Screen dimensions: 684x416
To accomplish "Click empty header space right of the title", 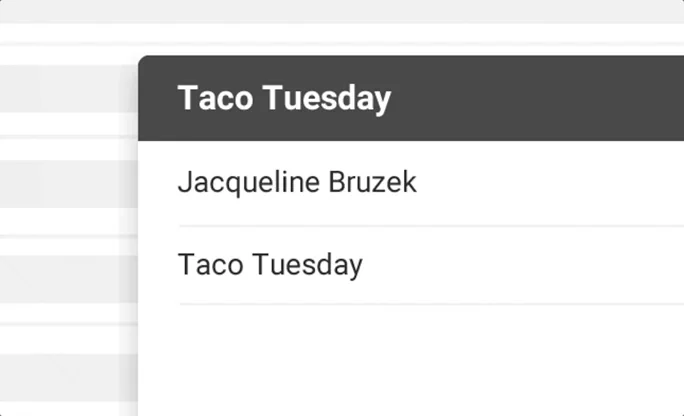I will point(540,99).
